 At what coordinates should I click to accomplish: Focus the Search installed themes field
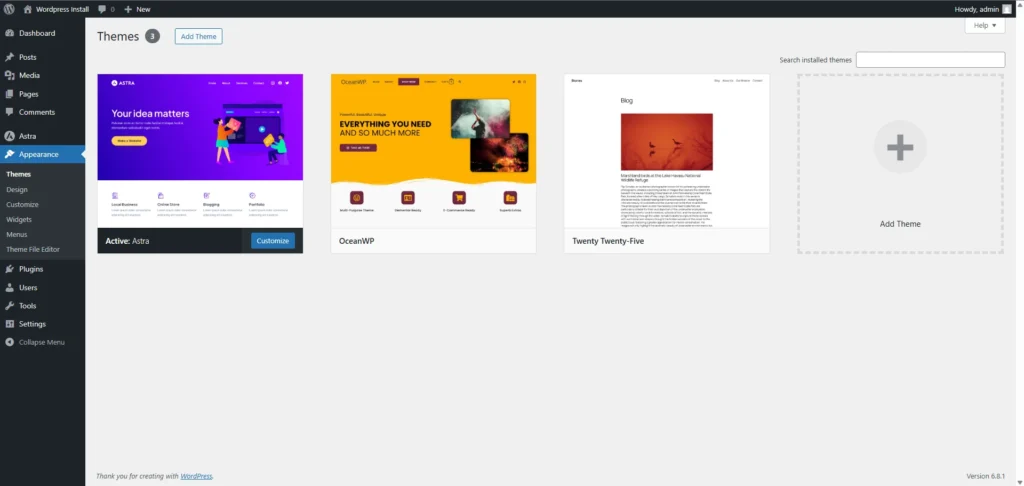point(930,60)
